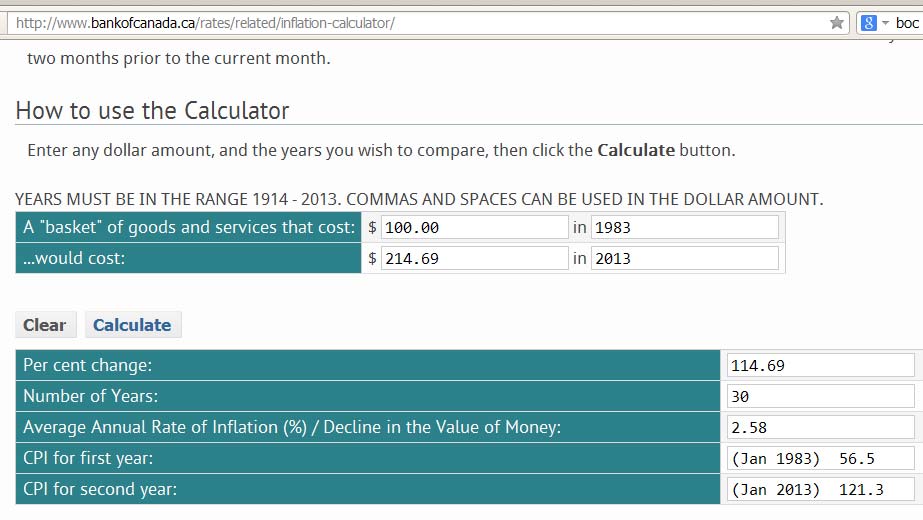Click the CPI for first year box

pyautogui.click(x=821, y=458)
